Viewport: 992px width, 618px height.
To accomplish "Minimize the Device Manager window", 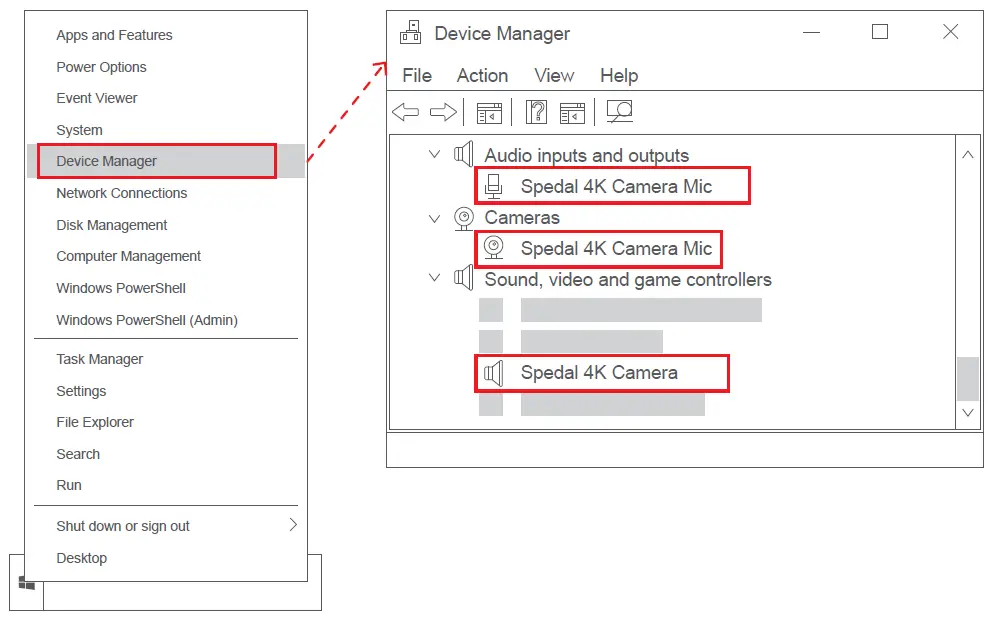I will pyautogui.click(x=811, y=32).
